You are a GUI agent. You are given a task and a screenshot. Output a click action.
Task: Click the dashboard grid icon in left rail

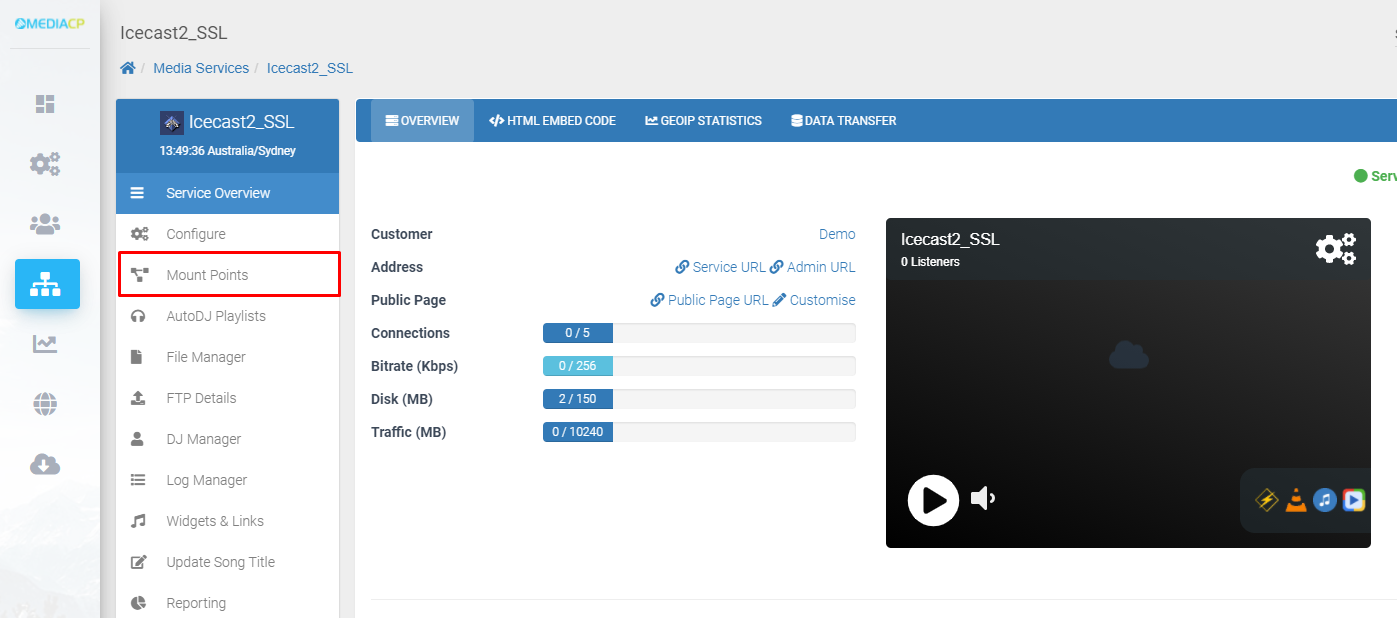(45, 104)
